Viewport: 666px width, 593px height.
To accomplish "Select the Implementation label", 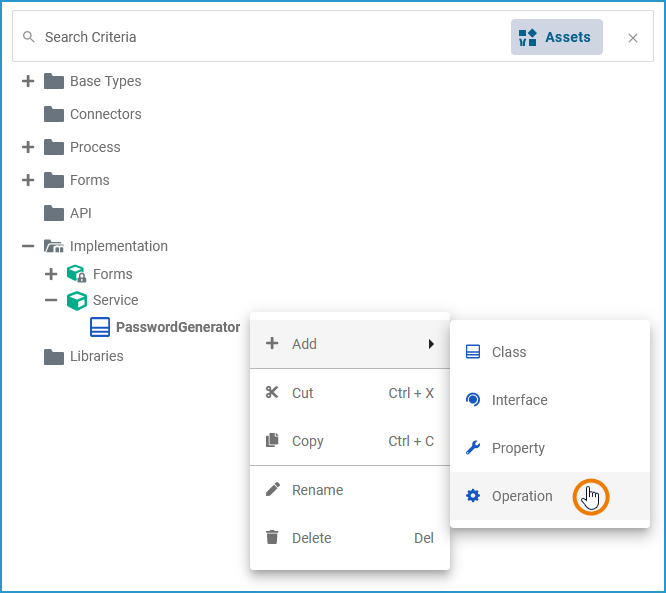I will [119, 246].
